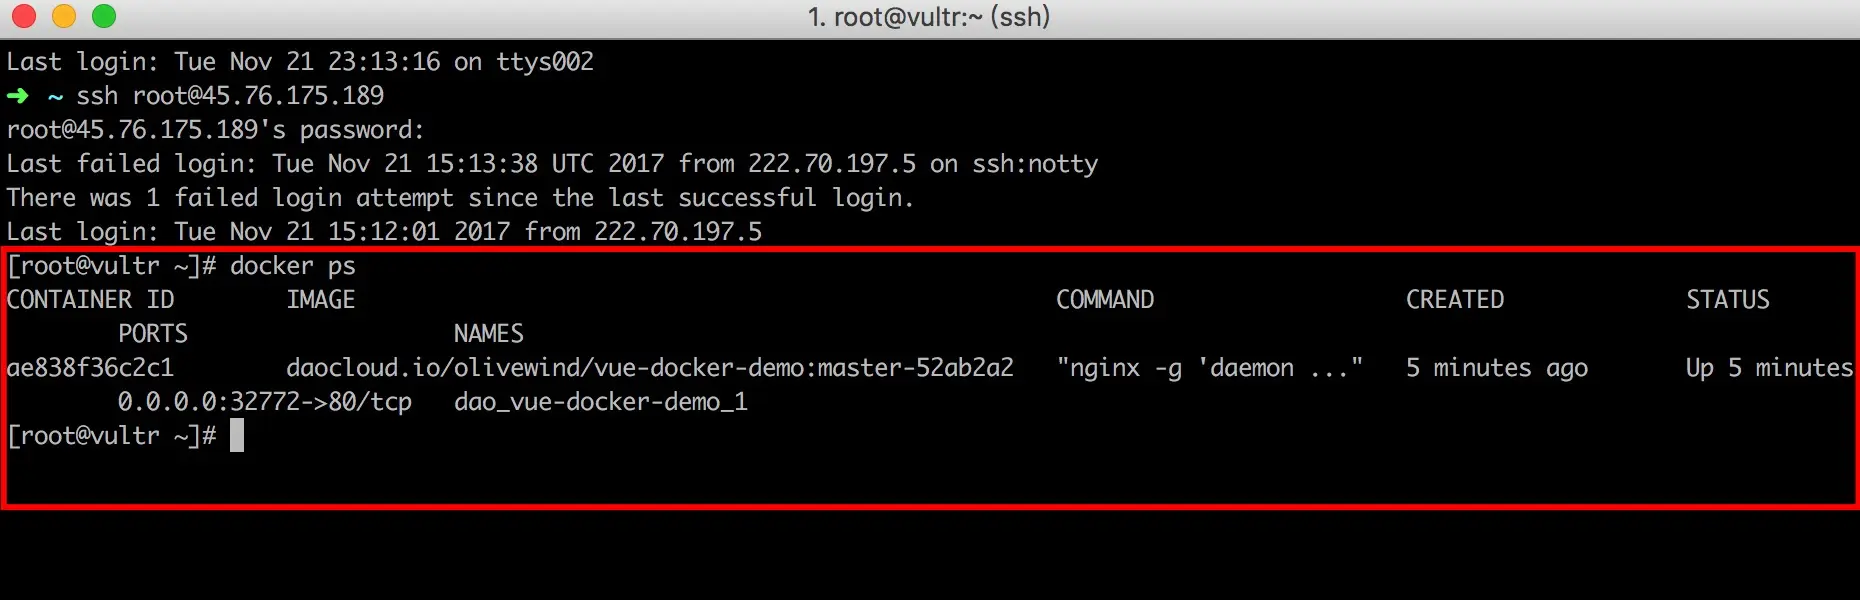Click the window title root@vultr:~ (ssh)
Screen dimensions: 1860x600
coord(929,17)
